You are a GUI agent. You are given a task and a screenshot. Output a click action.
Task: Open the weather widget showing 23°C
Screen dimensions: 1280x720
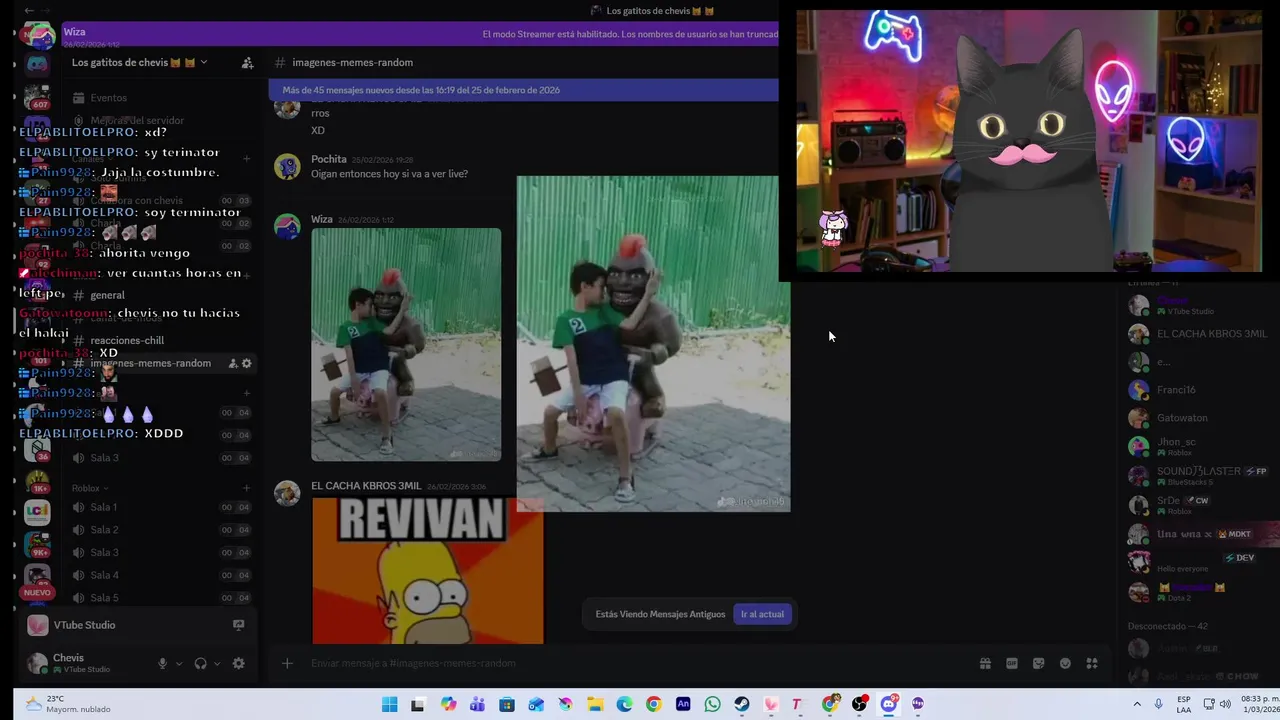click(x=67, y=704)
